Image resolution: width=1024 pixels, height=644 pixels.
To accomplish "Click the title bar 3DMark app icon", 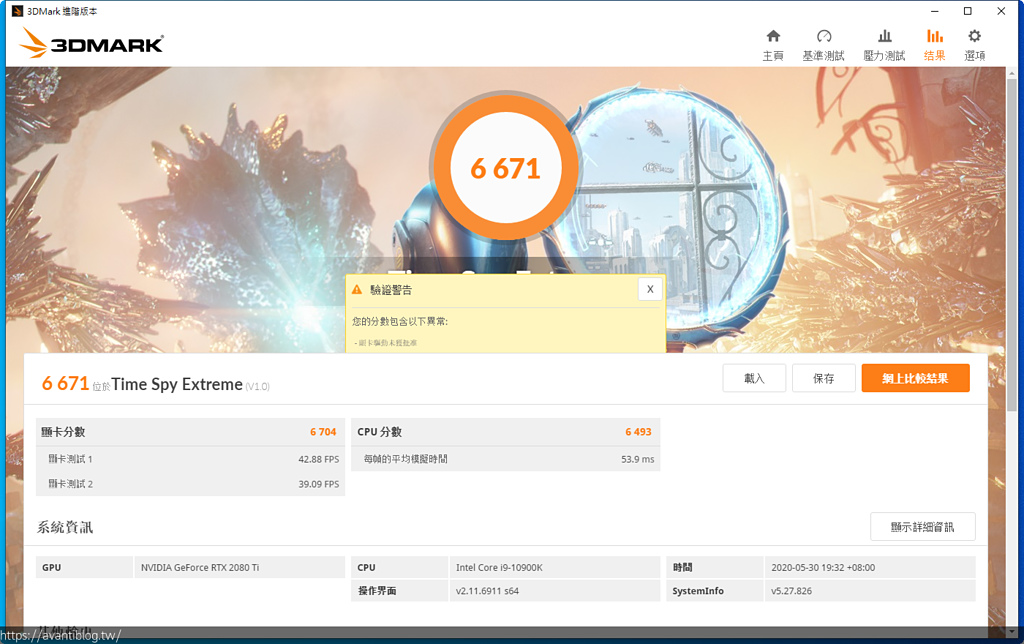I will 18,11.
